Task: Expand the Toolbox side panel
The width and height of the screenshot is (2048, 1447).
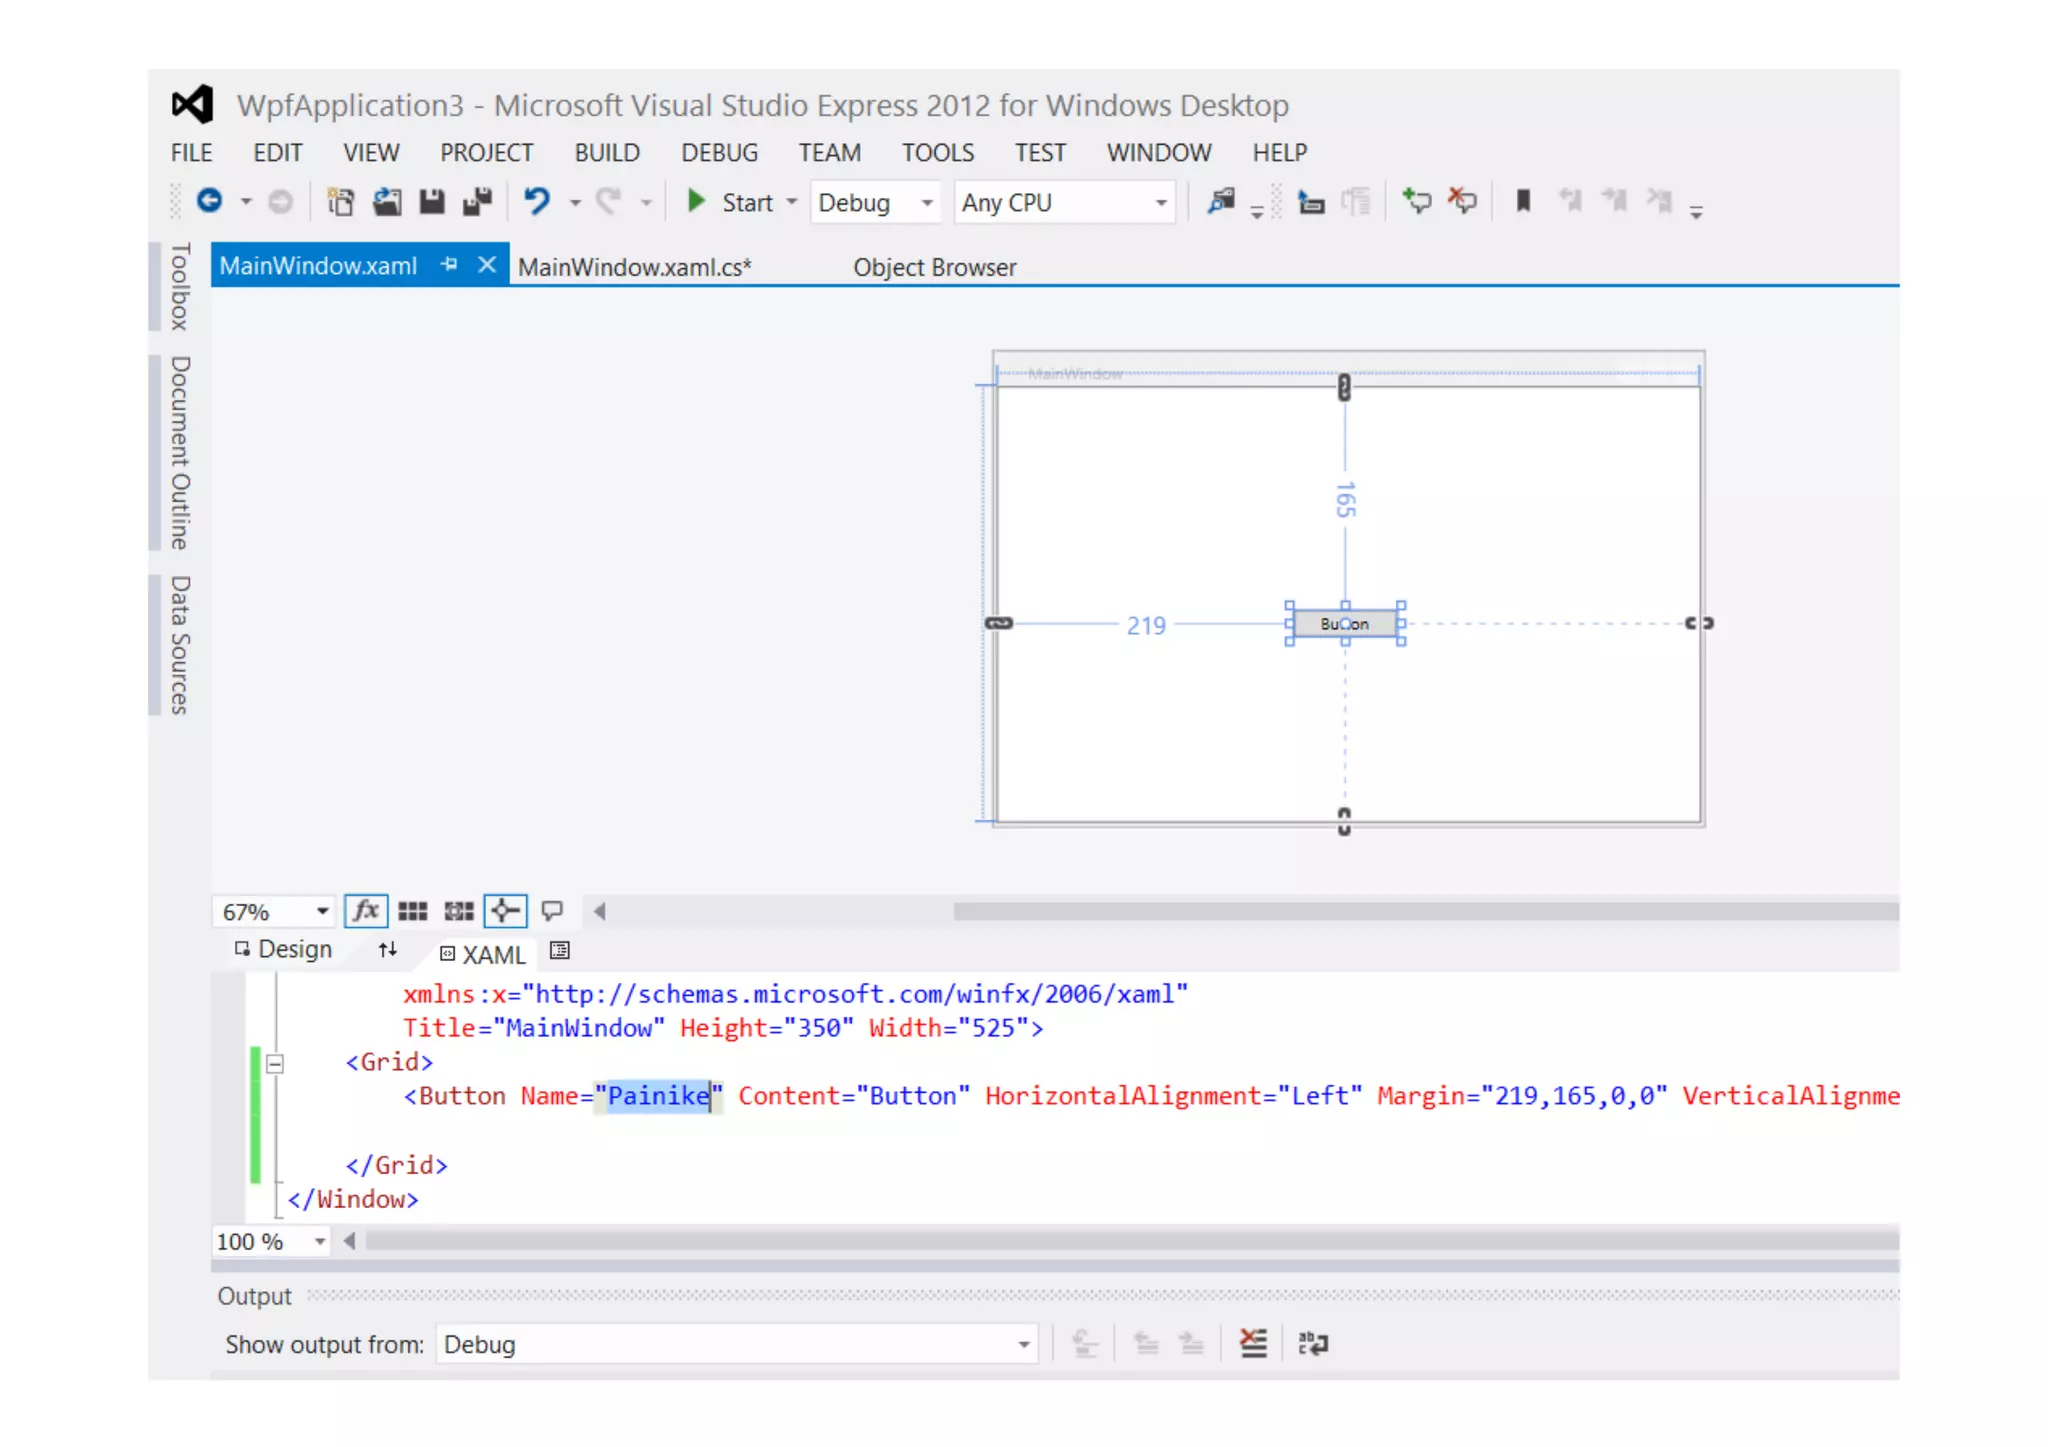Action: (179, 287)
